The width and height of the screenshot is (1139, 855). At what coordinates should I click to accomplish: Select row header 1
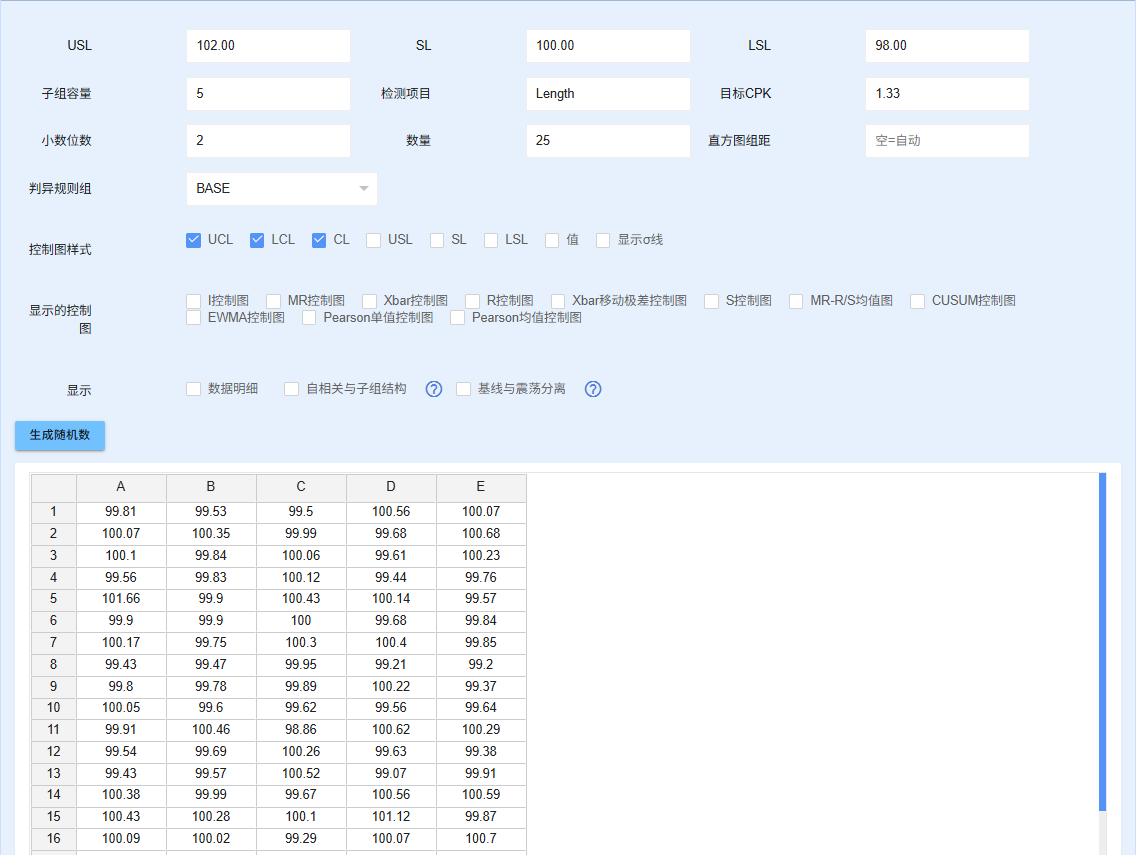pos(54,512)
